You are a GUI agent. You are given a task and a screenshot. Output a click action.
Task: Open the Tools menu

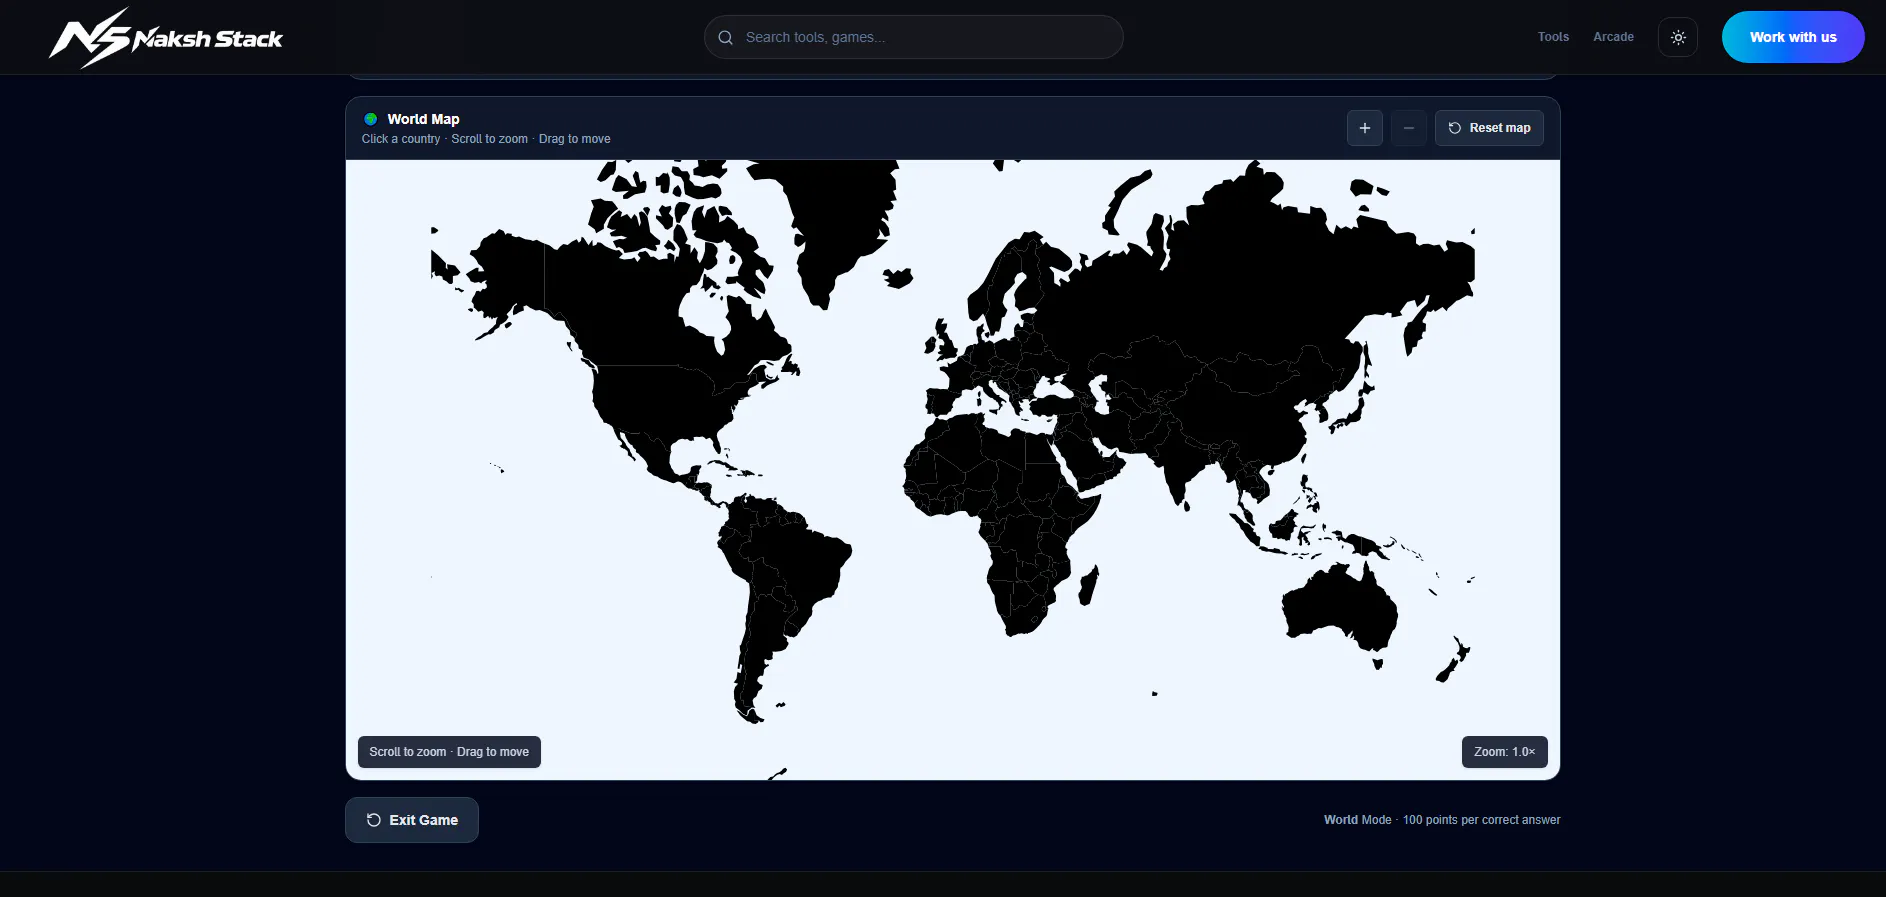(1553, 37)
